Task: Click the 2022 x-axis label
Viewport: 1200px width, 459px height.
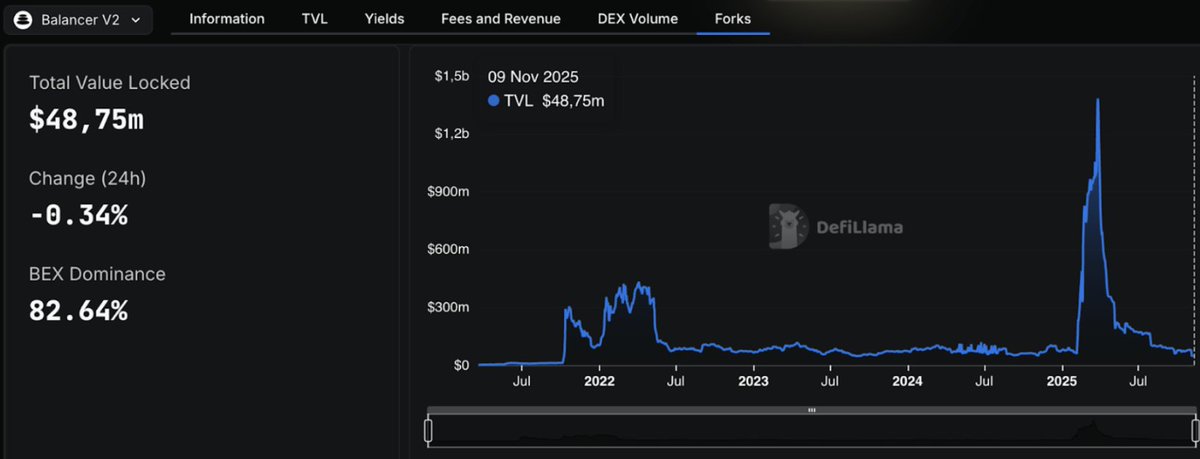Action: (x=599, y=381)
